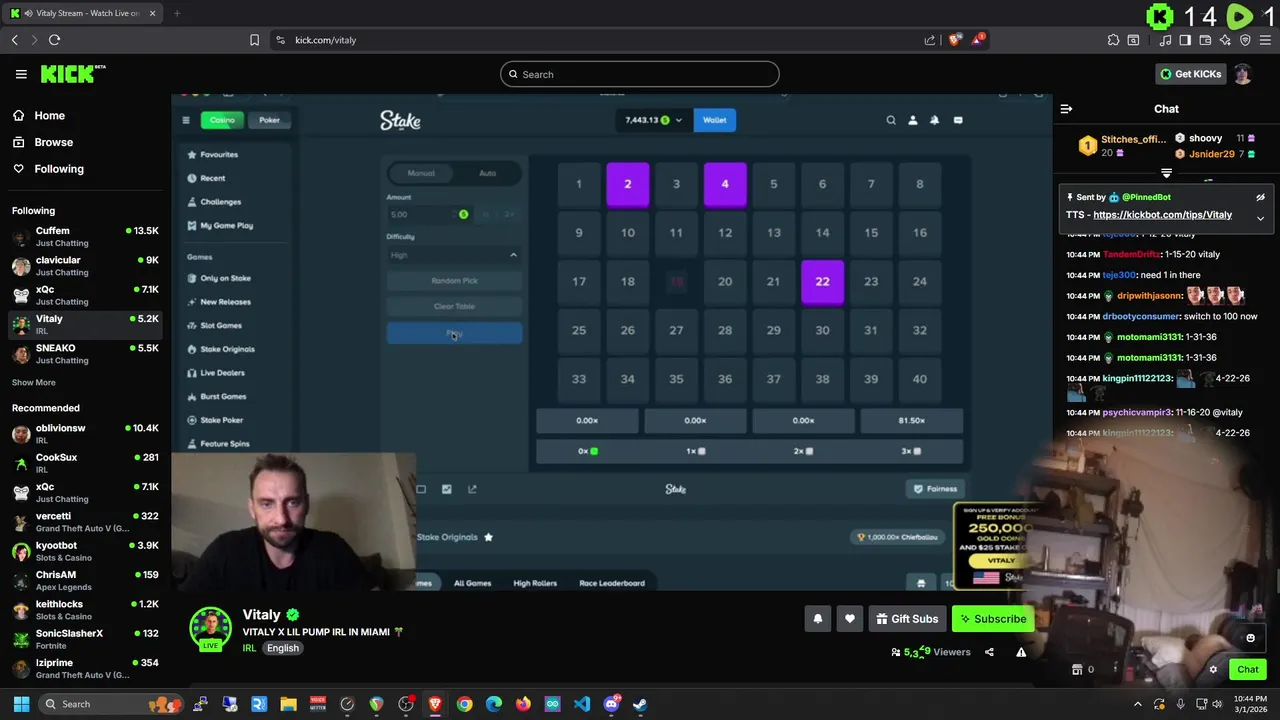Click the Brave Shields lion icon
Image resolution: width=1280 pixels, height=720 pixels.
coord(955,40)
